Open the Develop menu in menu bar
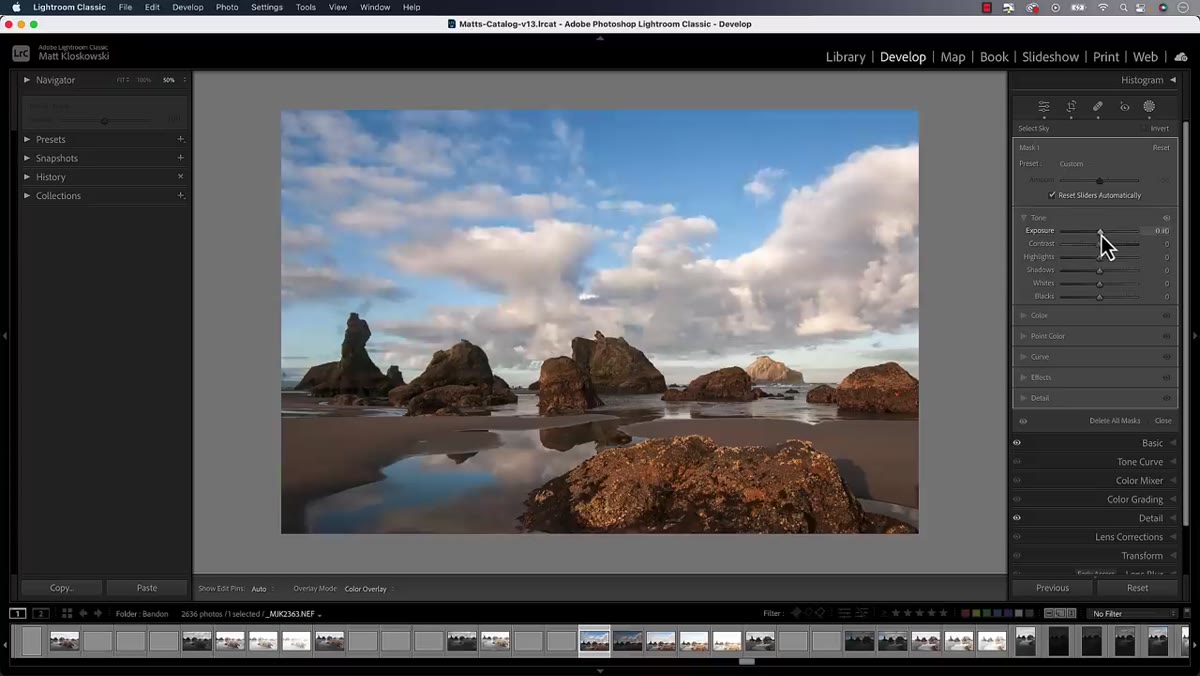The width and height of the screenshot is (1200, 676). [x=187, y=7]
